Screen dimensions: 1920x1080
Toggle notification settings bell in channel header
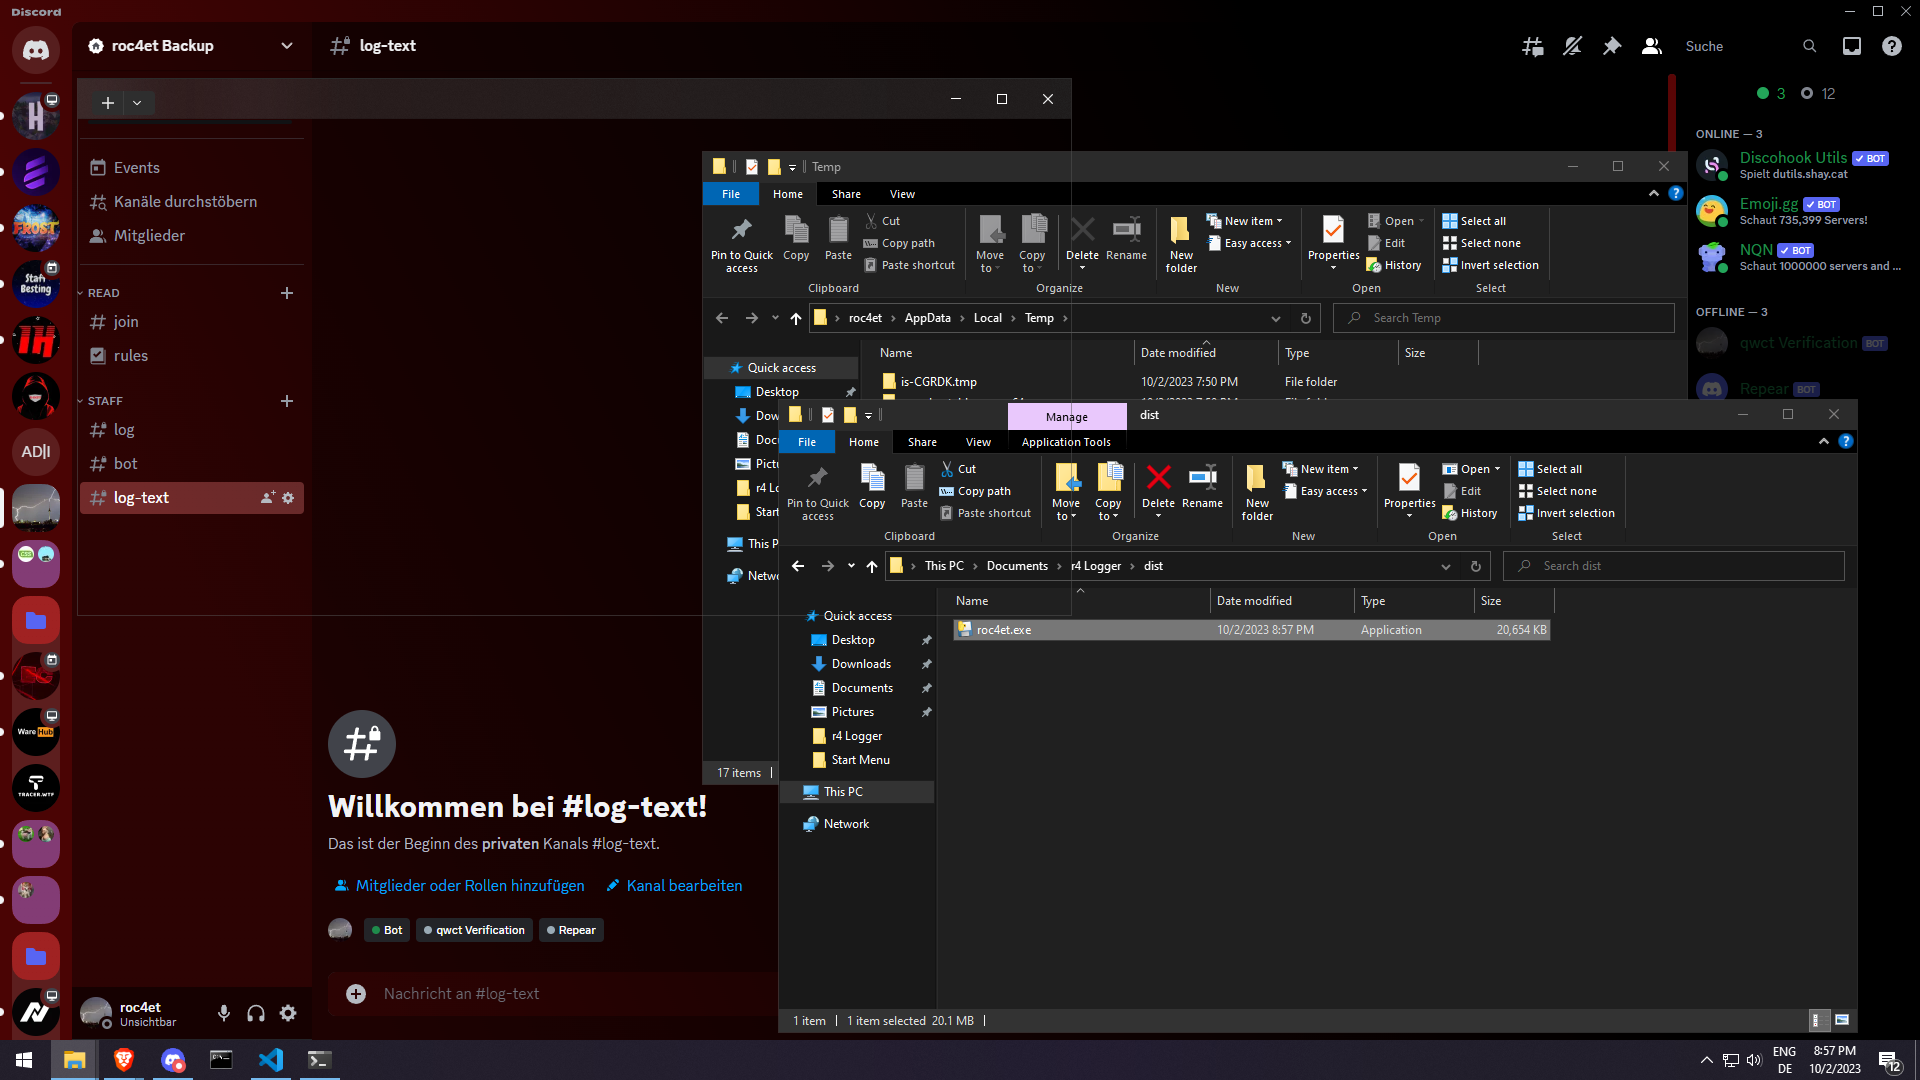tap(1572, 46)
